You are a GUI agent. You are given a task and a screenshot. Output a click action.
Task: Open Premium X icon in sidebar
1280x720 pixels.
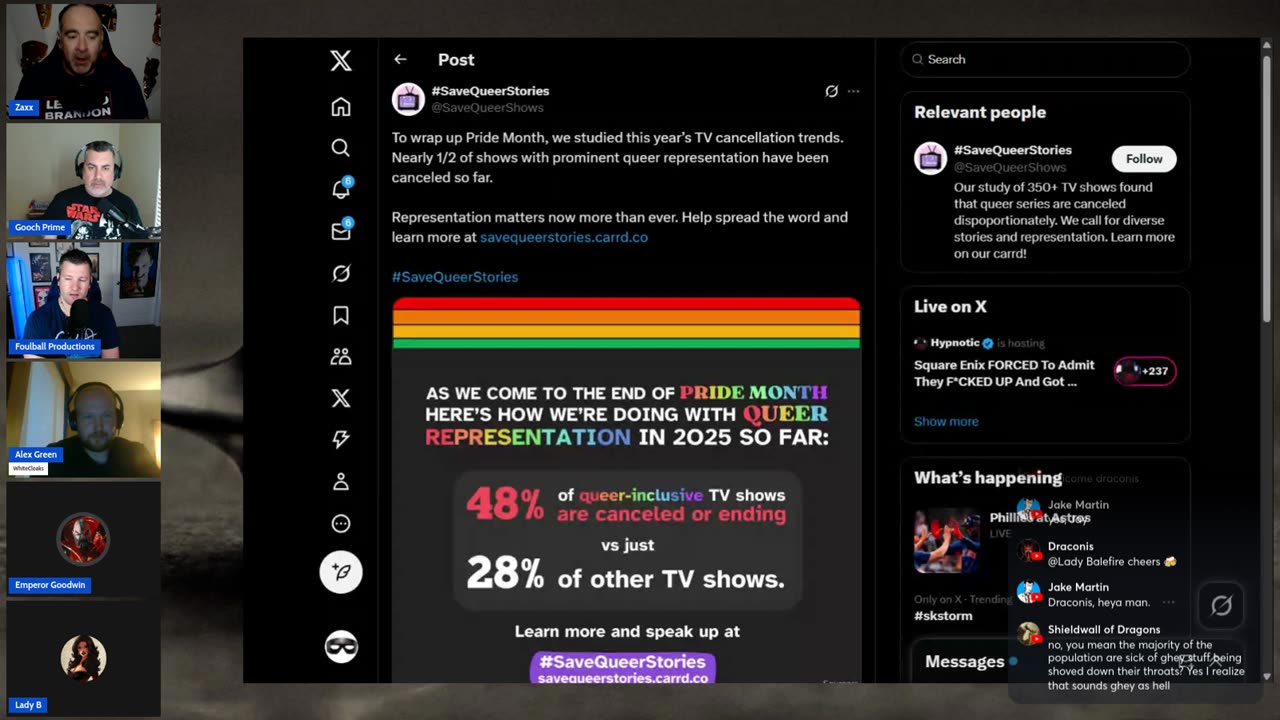pos(341,398)
